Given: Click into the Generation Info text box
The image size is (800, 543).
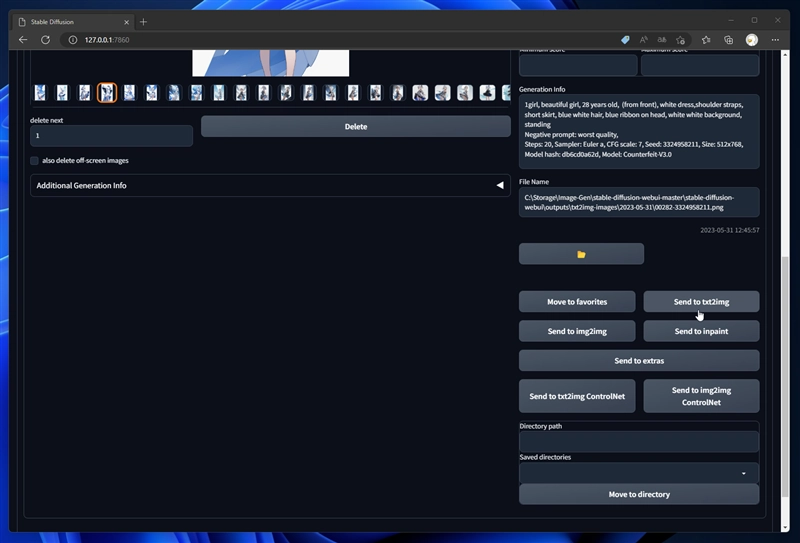Looking at the screenshot, I should 639,132.
